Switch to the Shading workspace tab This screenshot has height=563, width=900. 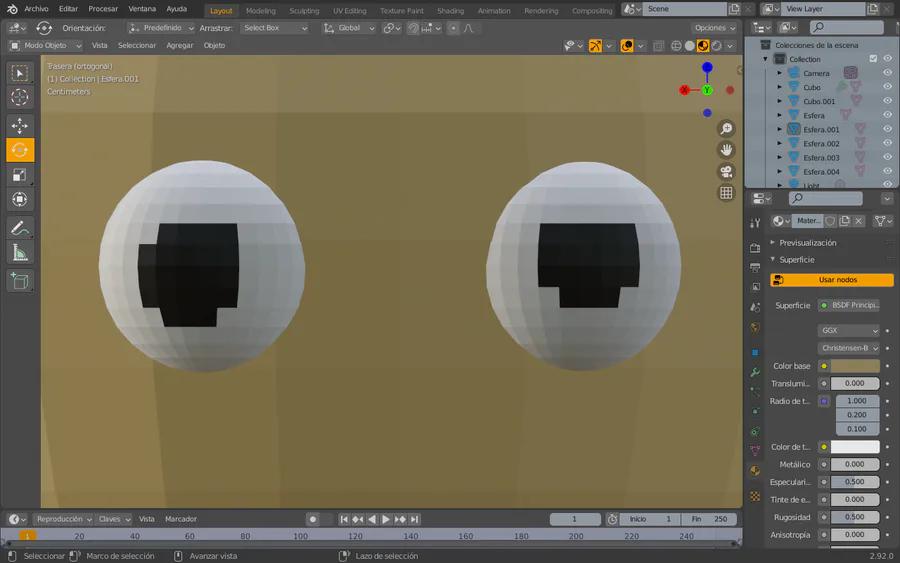451,11
